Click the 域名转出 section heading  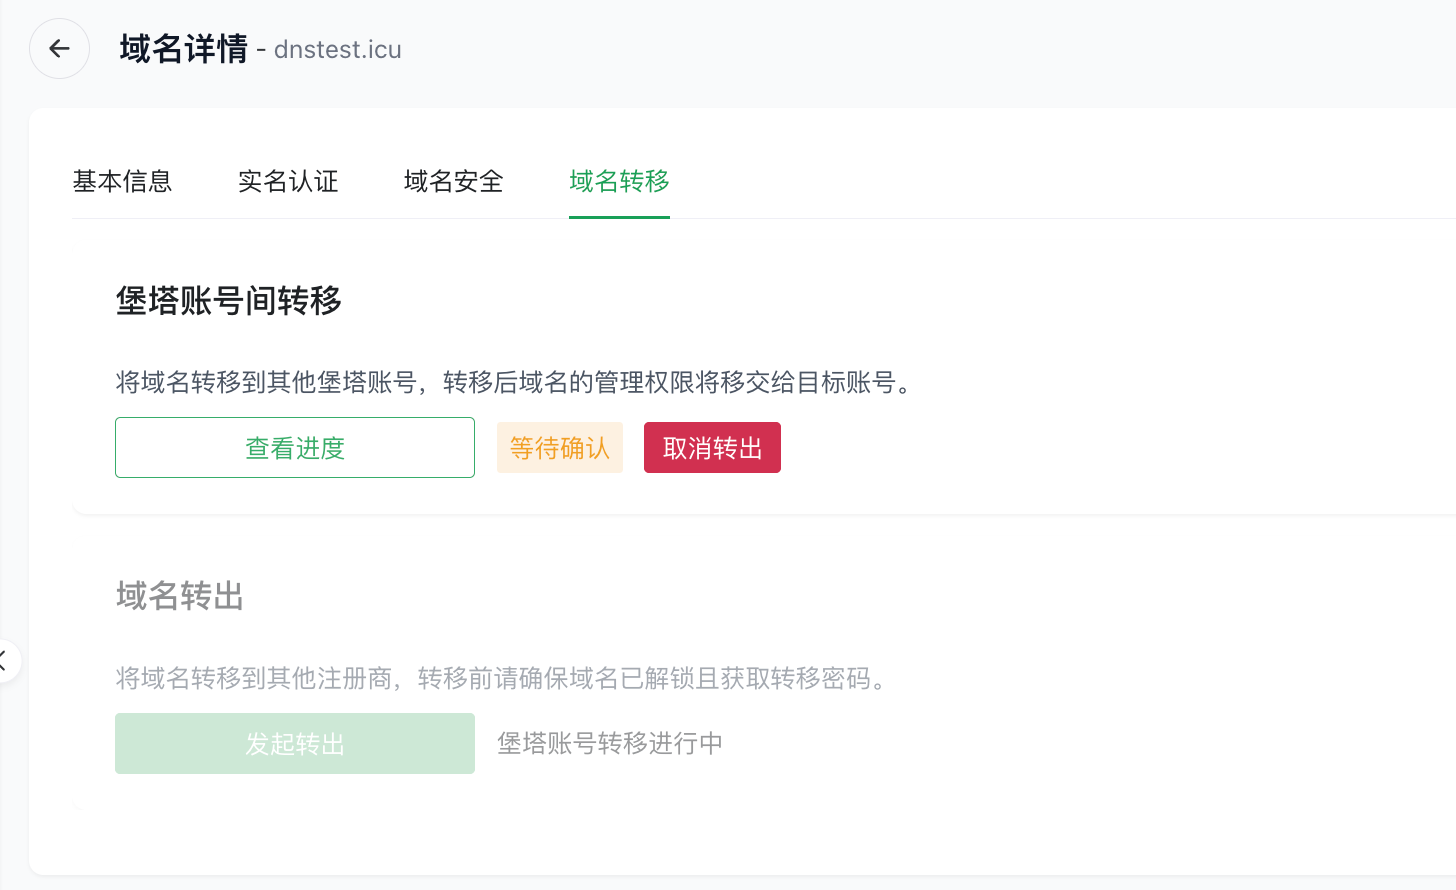point(179,596)
